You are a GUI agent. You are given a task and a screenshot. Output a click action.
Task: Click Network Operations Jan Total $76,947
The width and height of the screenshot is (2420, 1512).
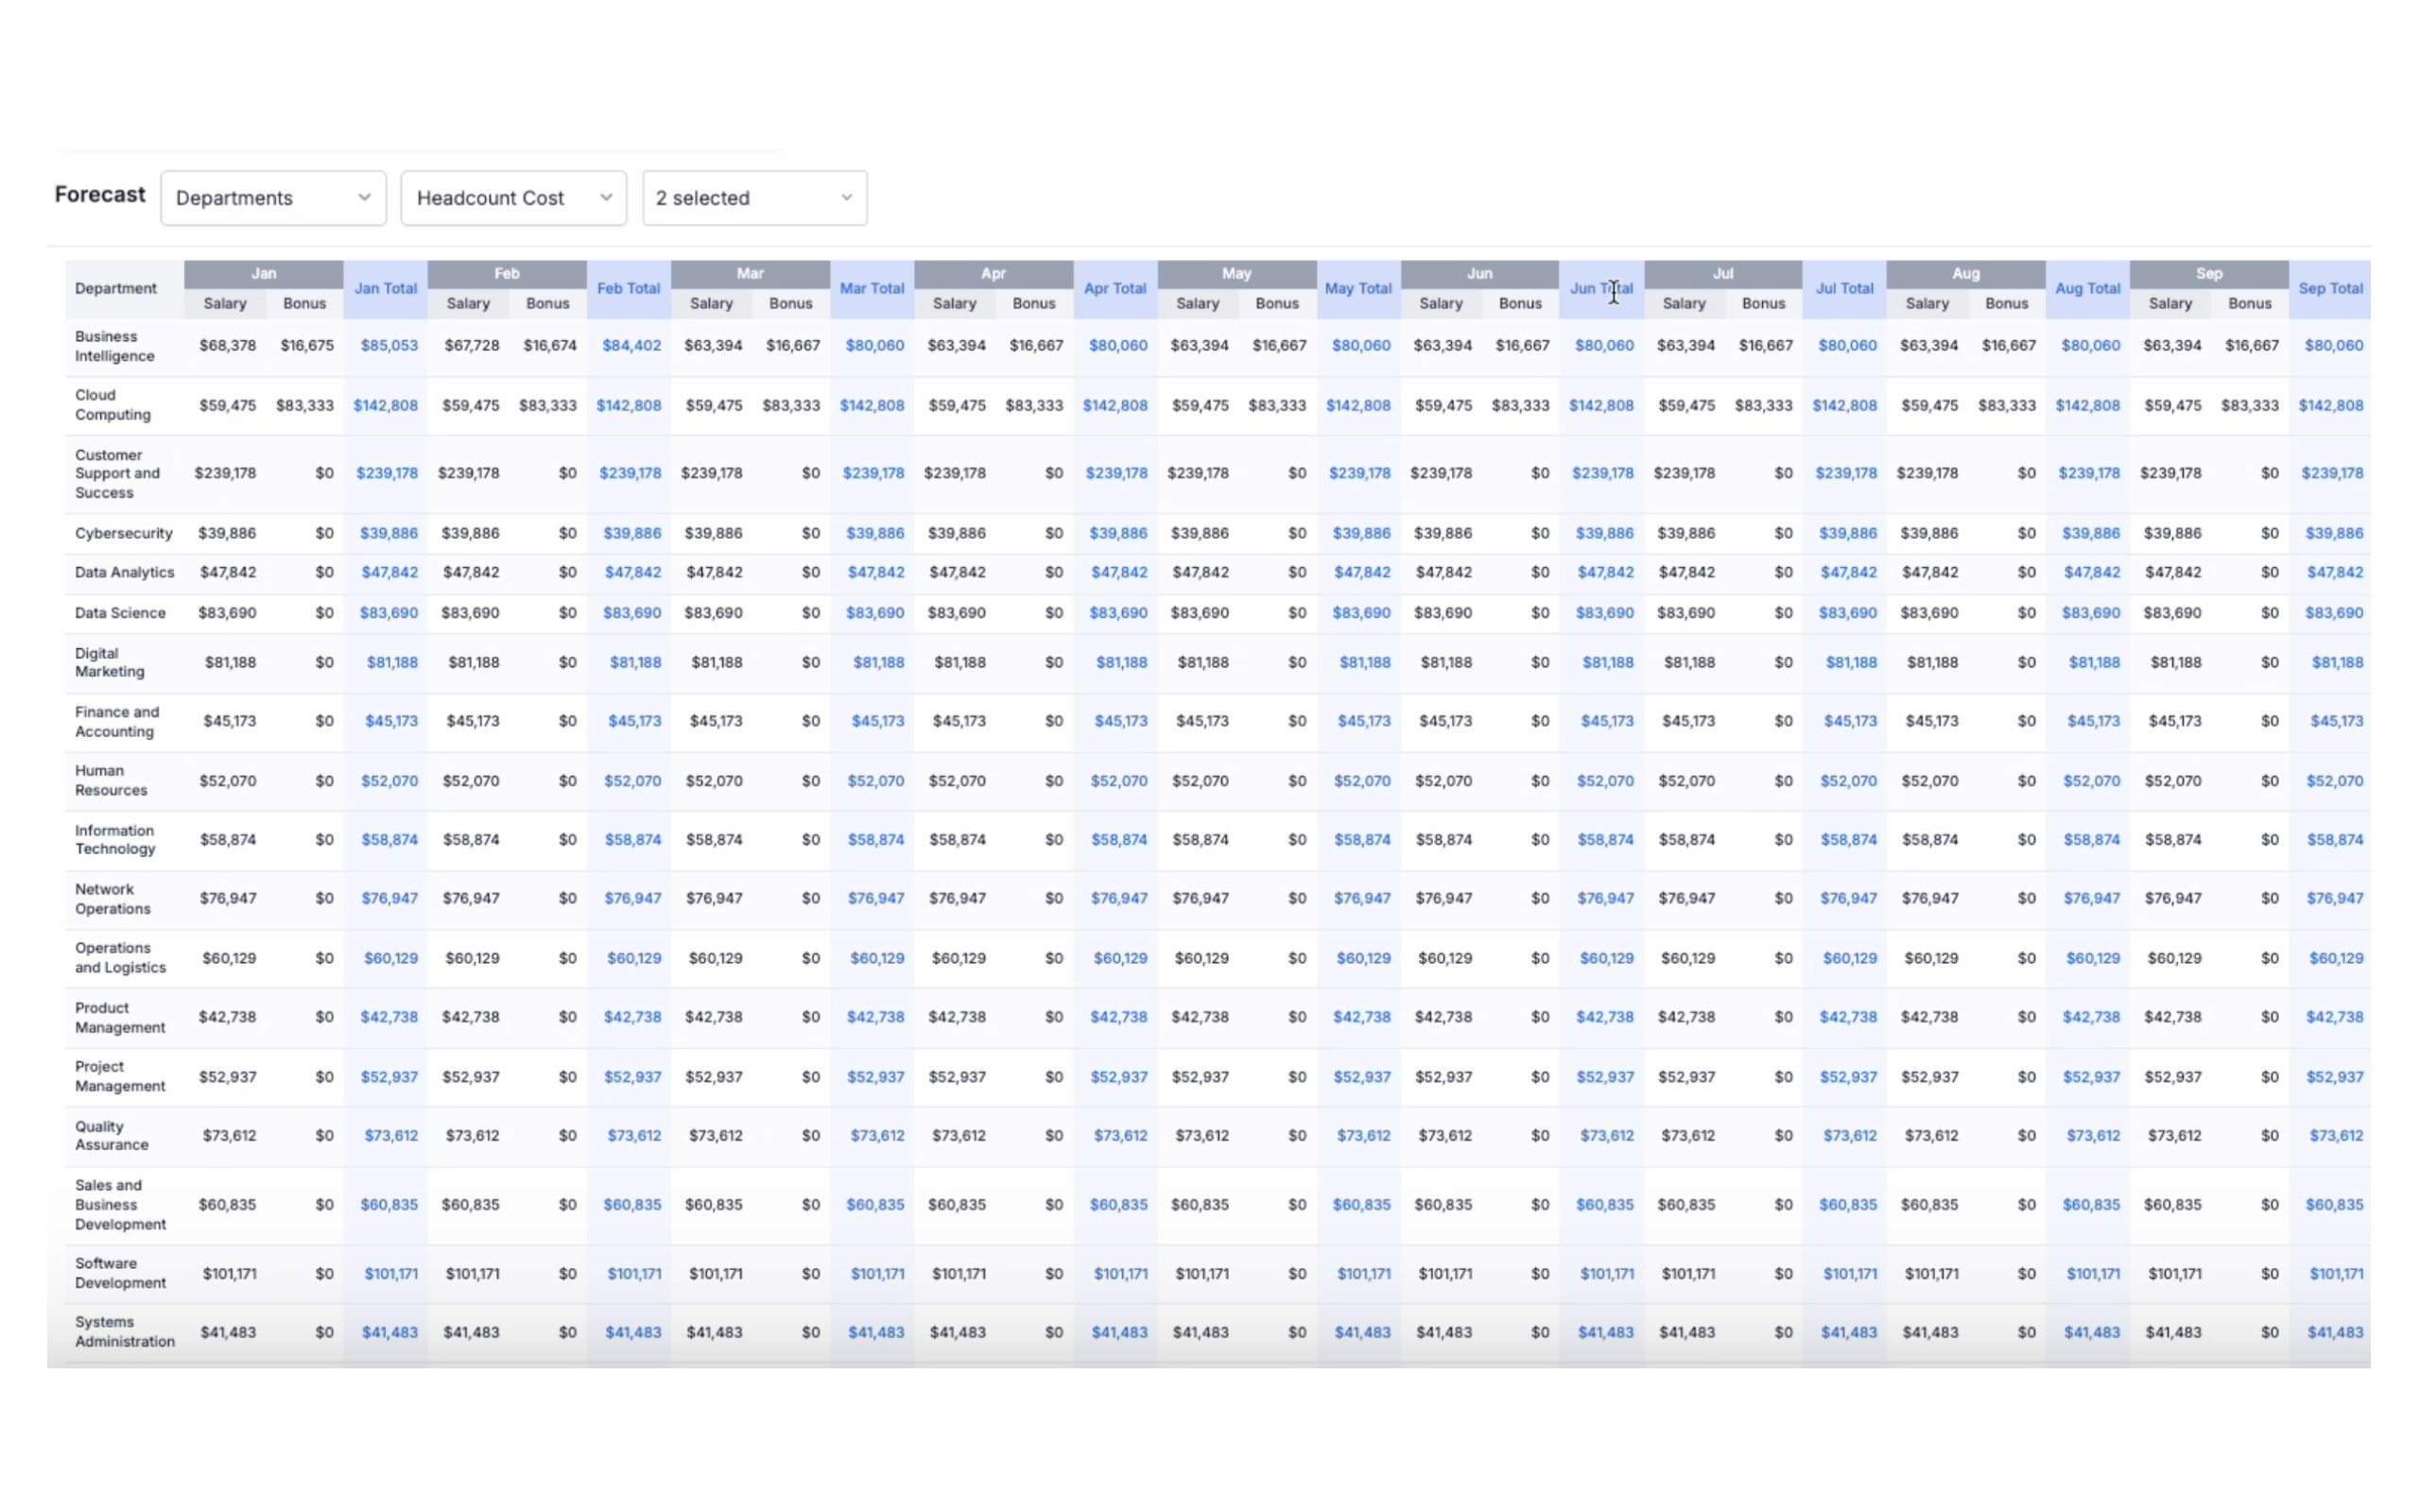(x=390, y=899)
